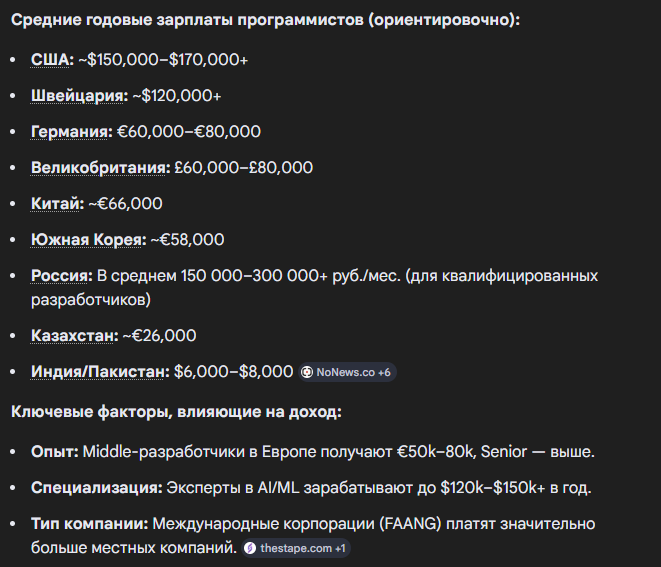
Task: Open the Китай link
Action: click(x=56, y=204)
